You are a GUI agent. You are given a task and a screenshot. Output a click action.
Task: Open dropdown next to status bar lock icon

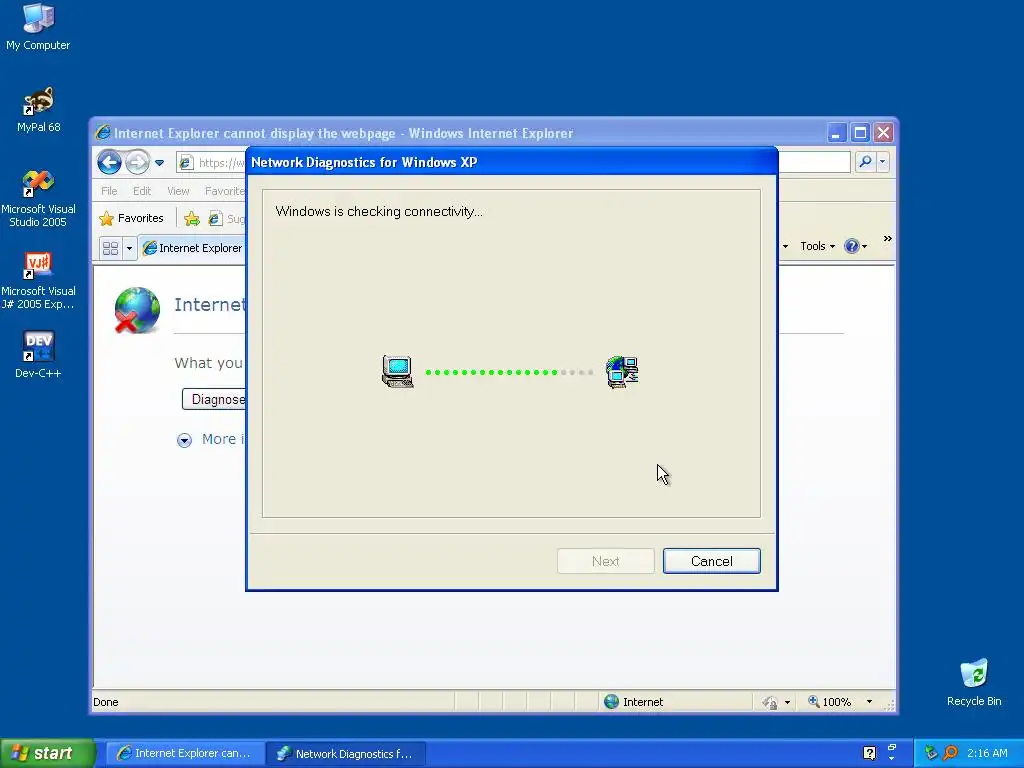coord(787,702)
